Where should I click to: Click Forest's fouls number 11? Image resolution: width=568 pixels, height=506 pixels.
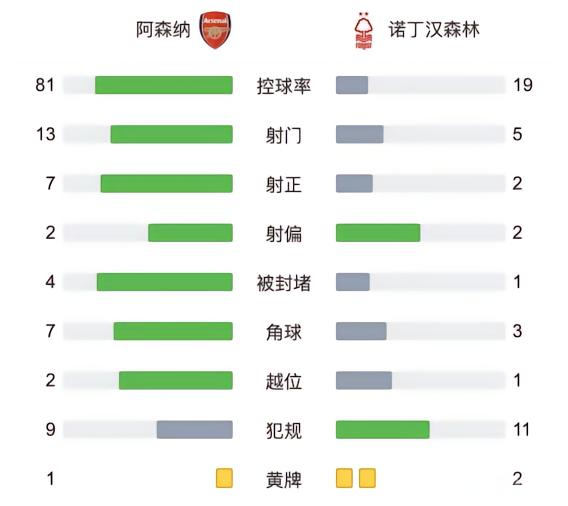click(521, 430)
